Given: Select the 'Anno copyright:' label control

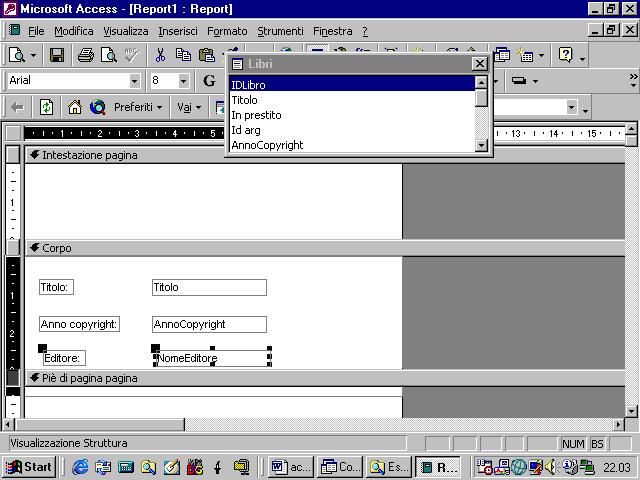Looking at the screenshot, I should [79, 324].
